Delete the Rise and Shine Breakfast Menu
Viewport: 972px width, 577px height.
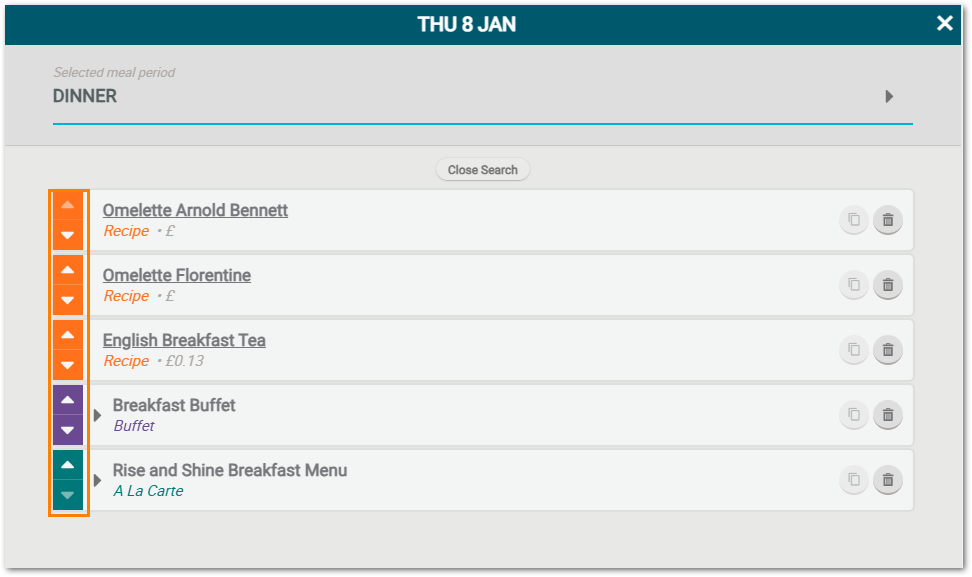tap(888, 480)
